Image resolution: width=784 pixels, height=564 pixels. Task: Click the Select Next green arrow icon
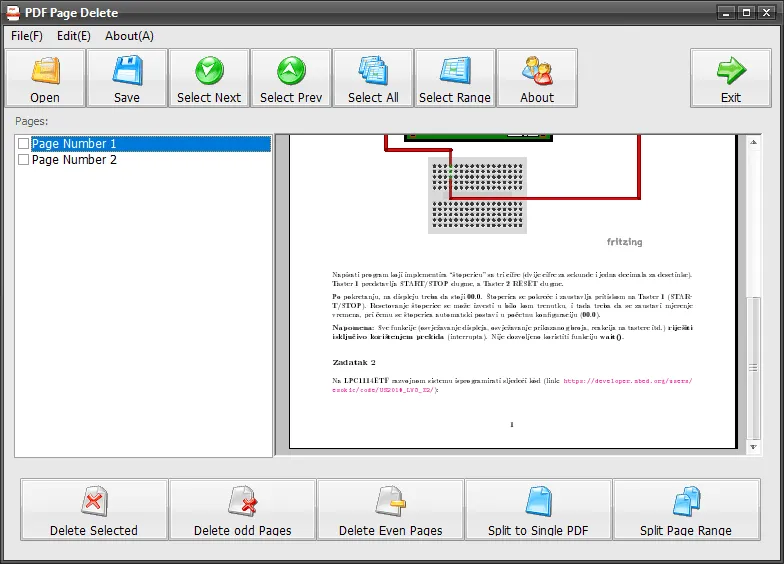tap(209, 78)
